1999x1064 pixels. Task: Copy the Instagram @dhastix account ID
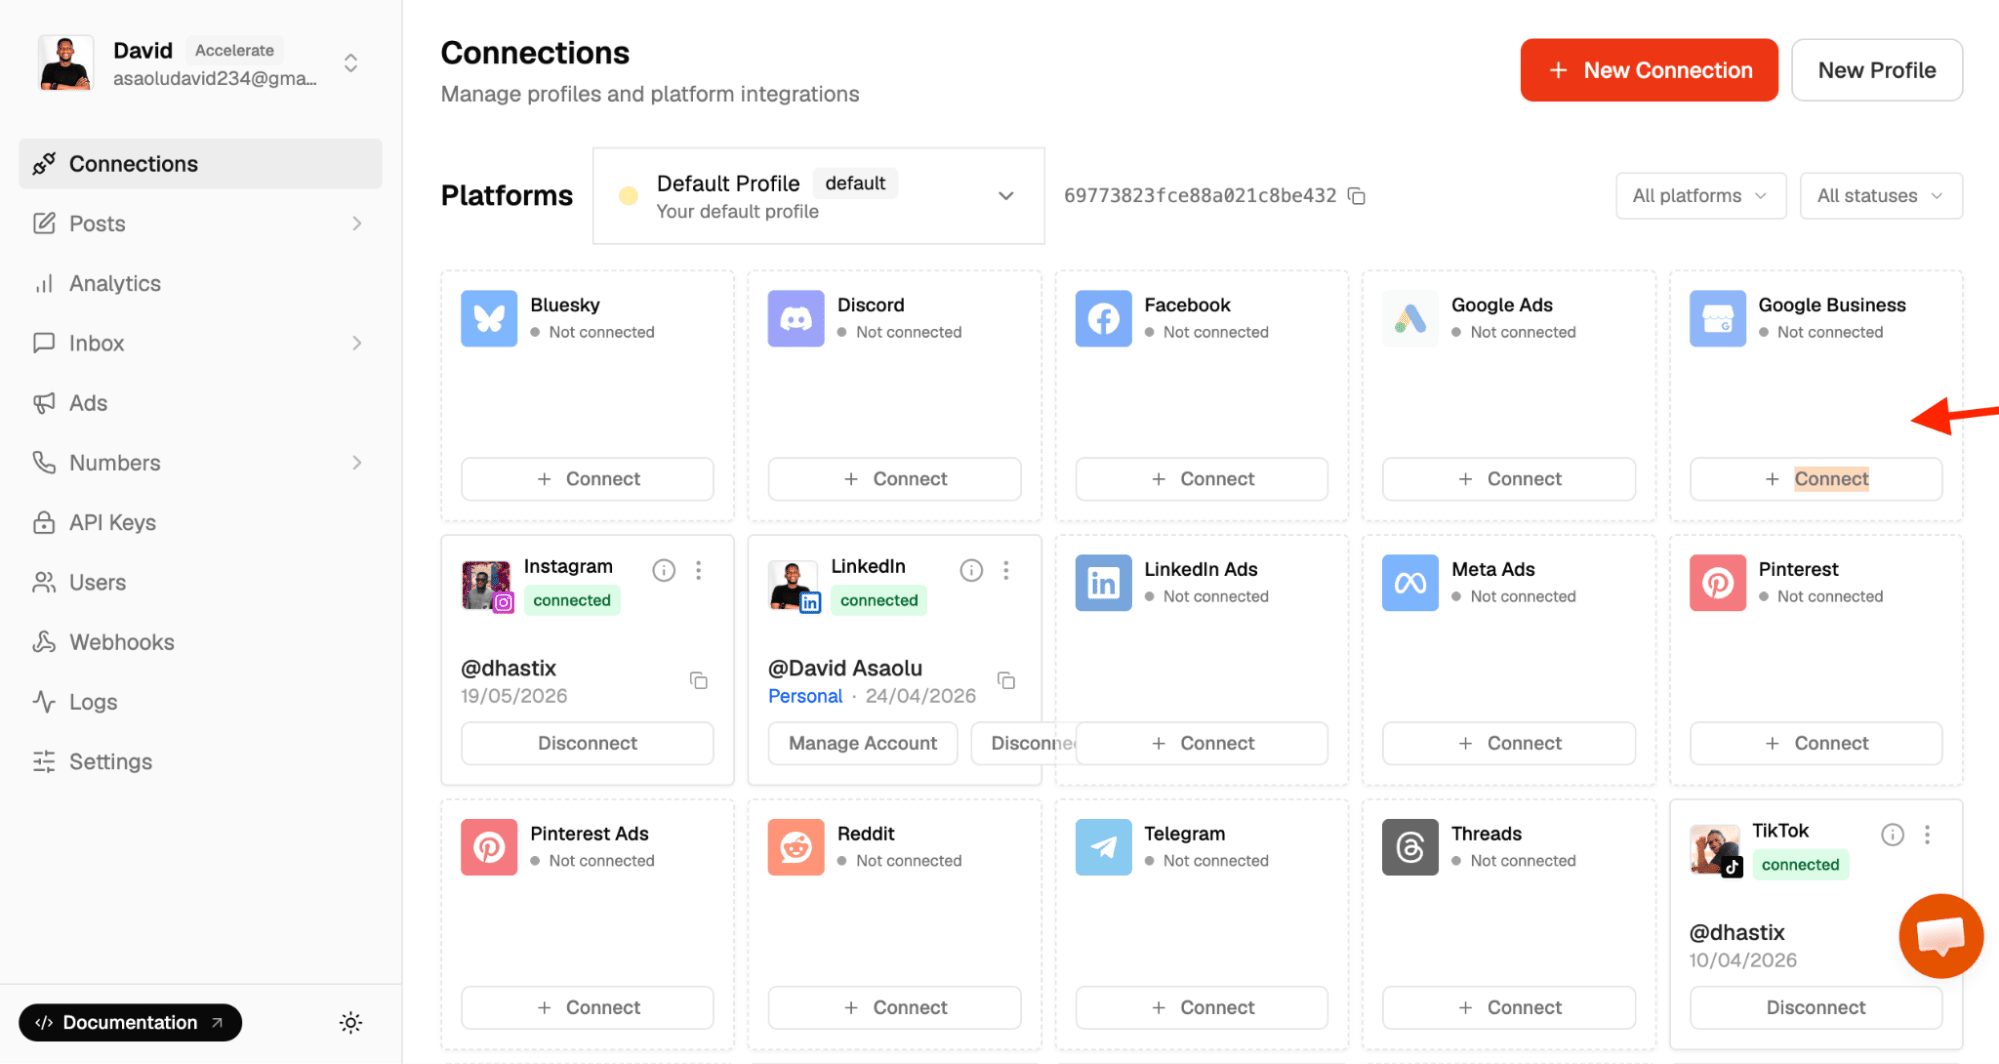(x=699, y=681)
